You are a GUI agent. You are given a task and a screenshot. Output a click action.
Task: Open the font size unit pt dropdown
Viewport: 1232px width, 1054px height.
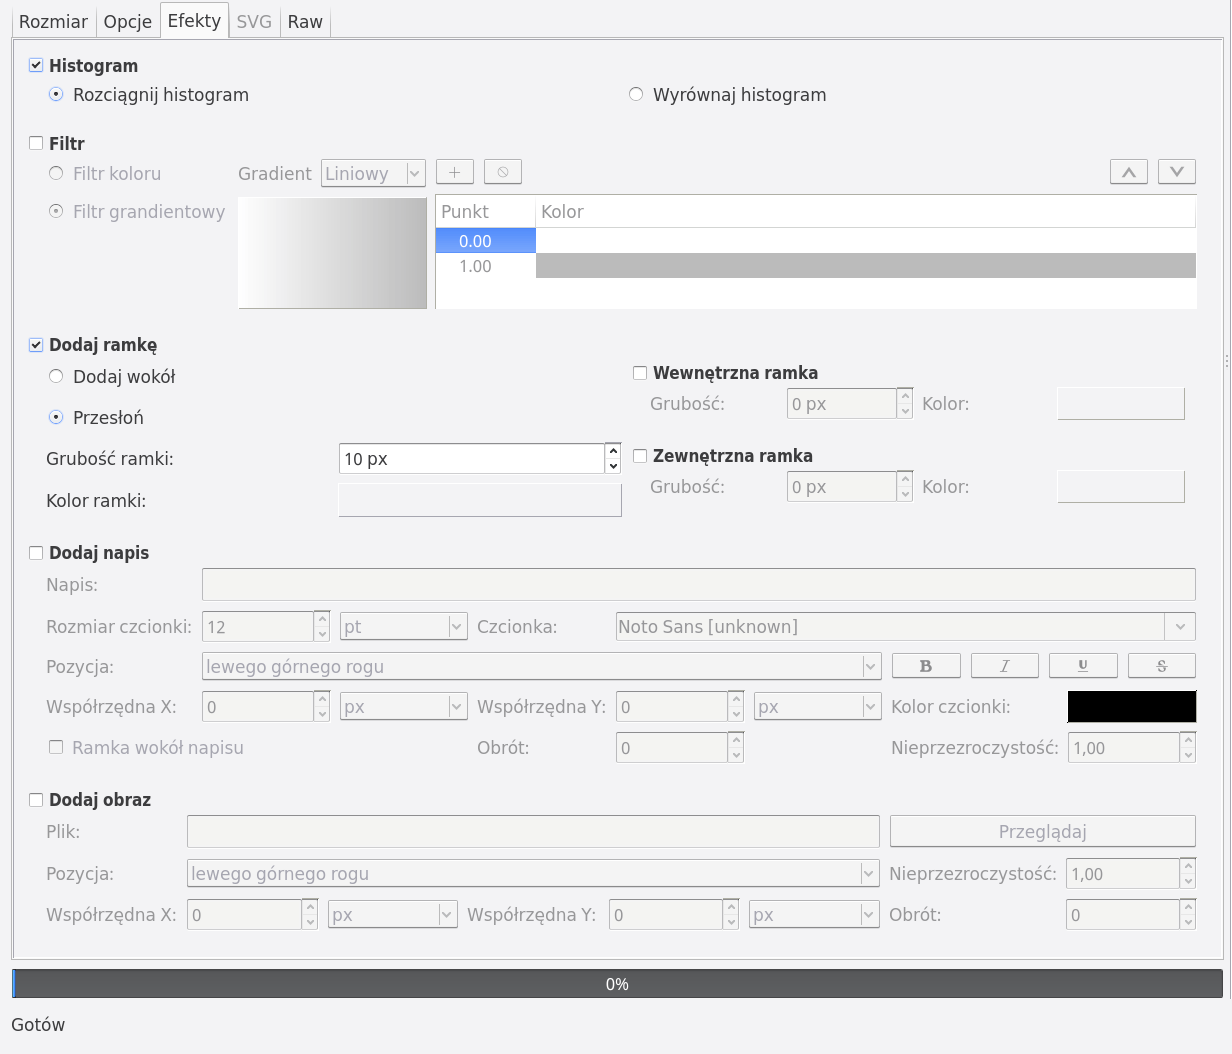coord(404,627)
